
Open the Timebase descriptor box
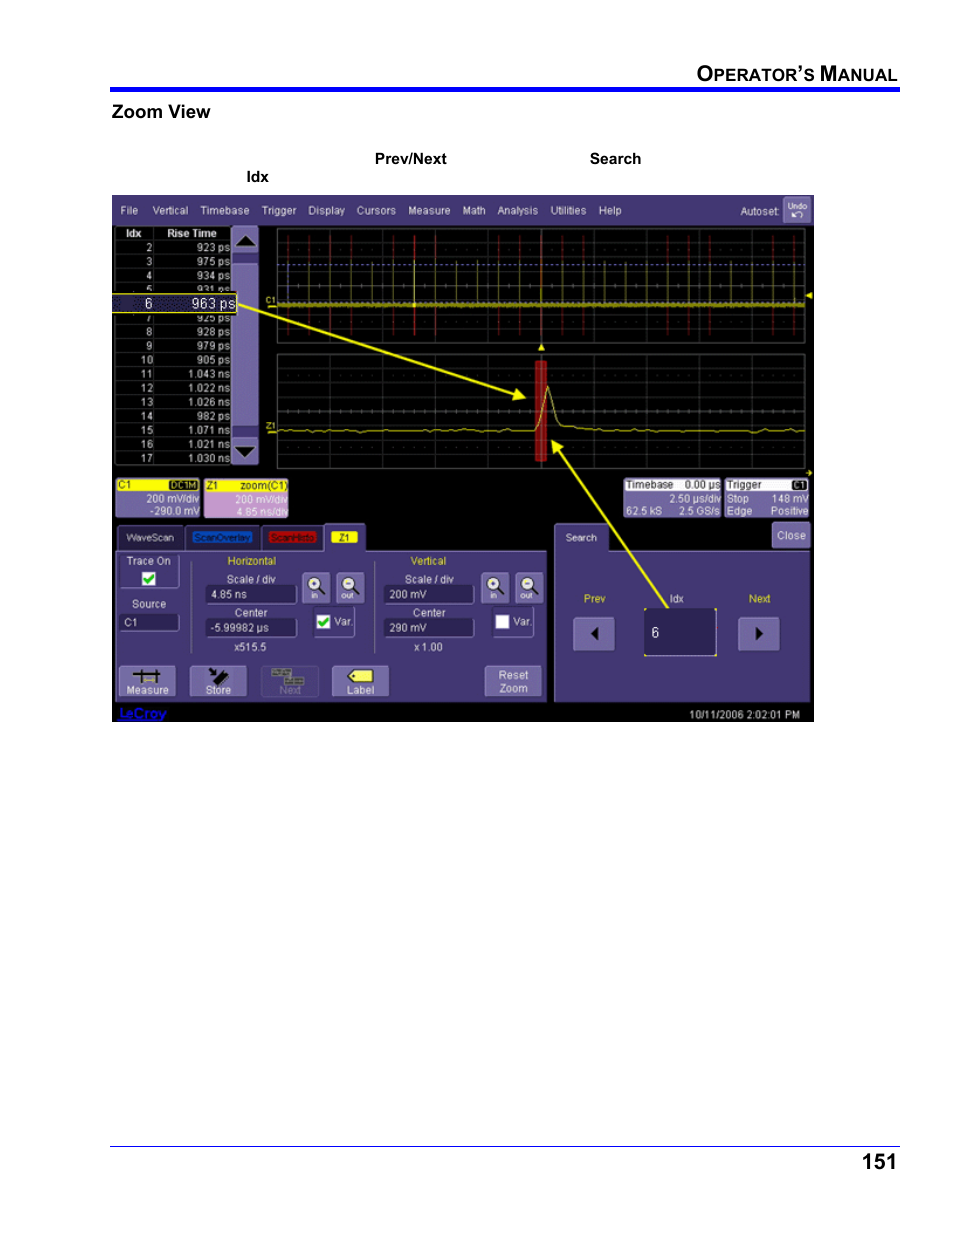click(x=672, y=497)
